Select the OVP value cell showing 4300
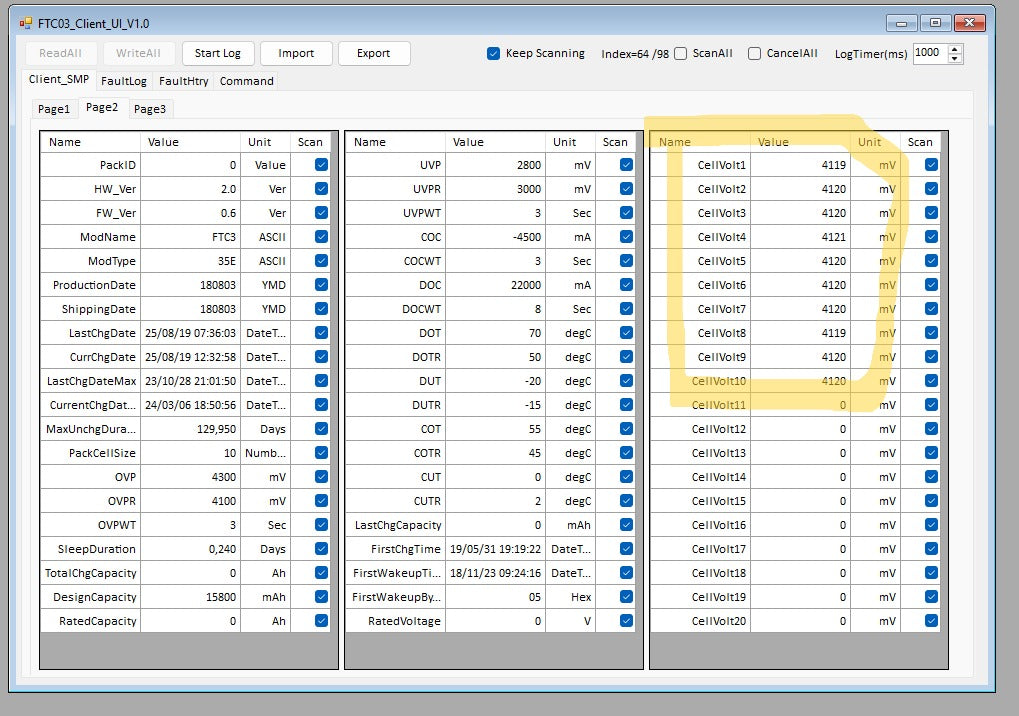The width and height of the screenshot is (1019, 716). 190,477
